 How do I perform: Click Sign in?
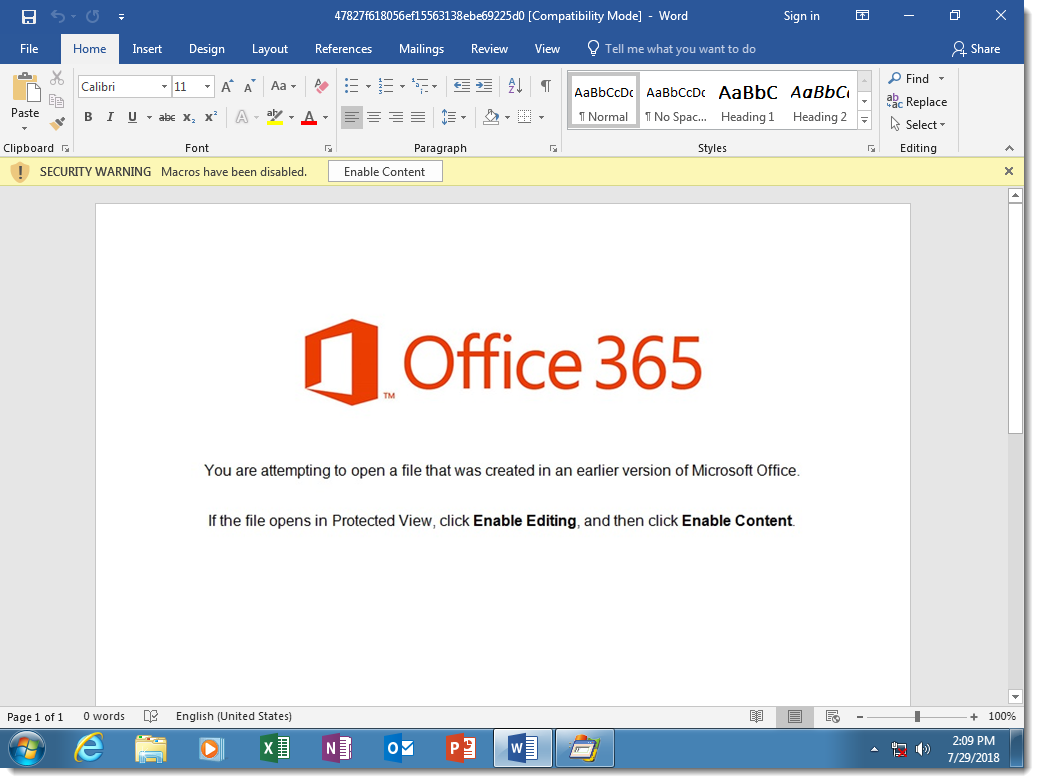802,16
